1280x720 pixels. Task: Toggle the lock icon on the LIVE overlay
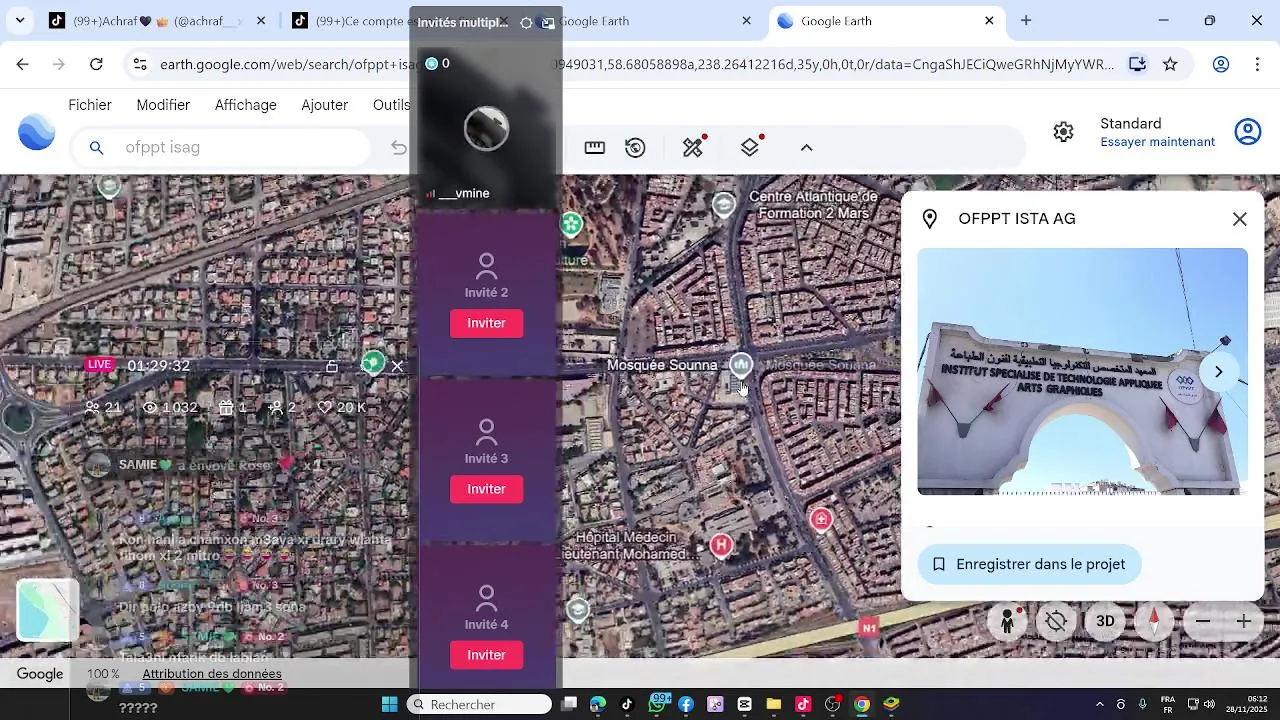pos(332,366)
